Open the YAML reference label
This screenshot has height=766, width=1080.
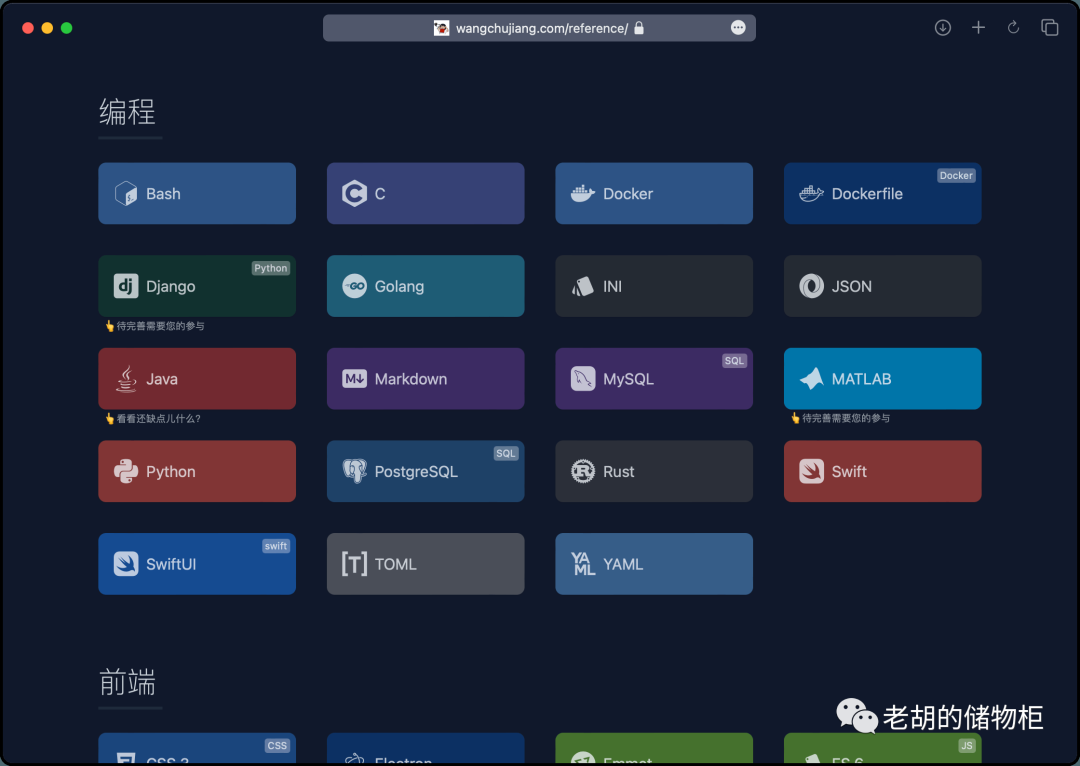[x=623, y=564]
